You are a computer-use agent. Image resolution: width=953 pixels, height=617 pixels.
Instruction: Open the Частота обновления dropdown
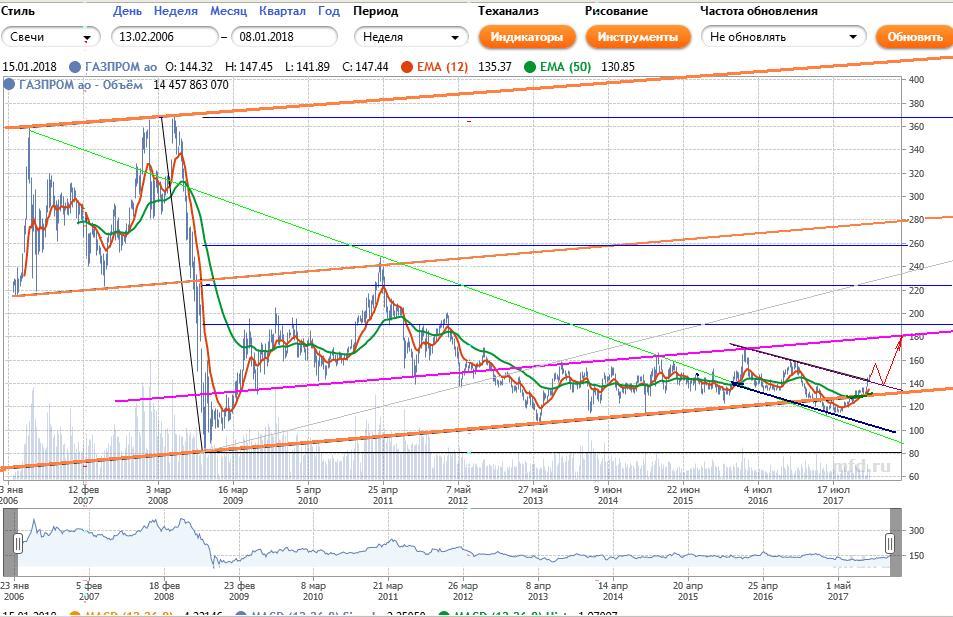(783, 37)
